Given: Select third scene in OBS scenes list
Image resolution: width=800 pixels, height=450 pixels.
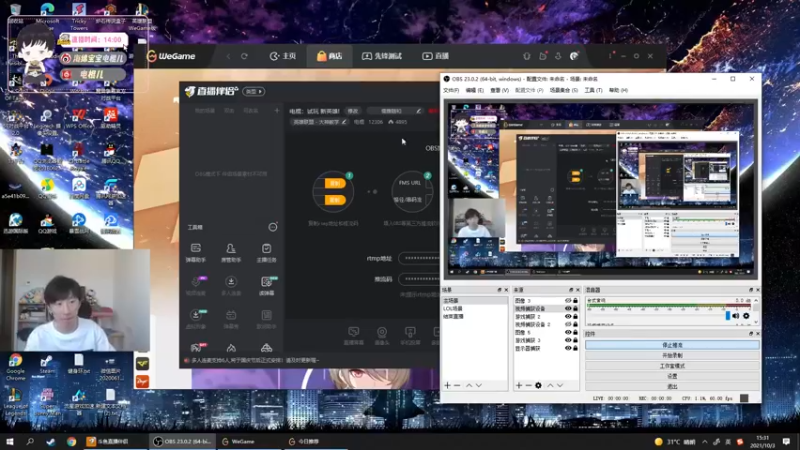Looking at the screenshot, I should pos(475,316).
